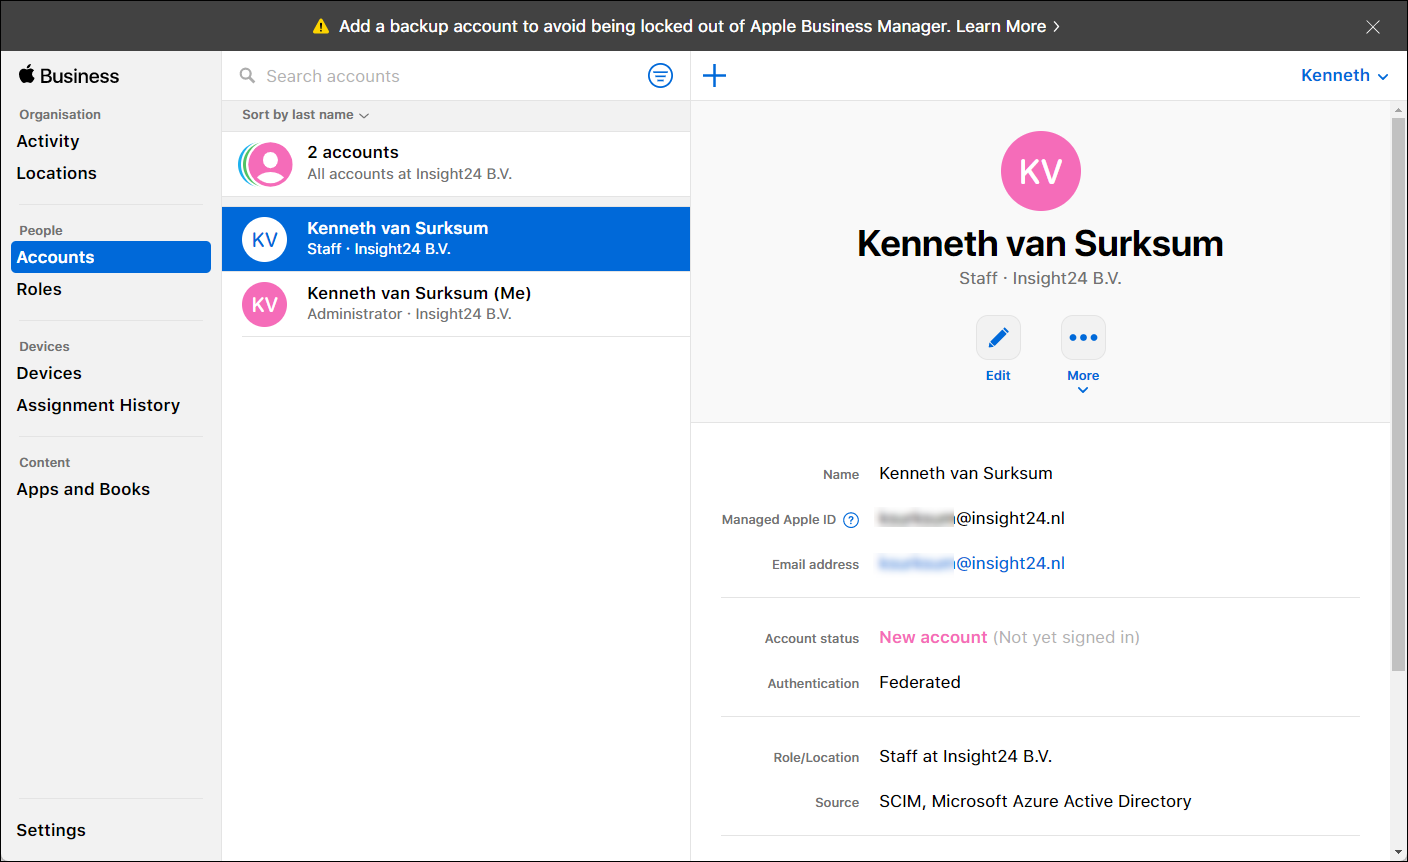The height and width of the screenshot is (862, 1408).
Task: Dismiss the backup account banner
Action: click(x=1373, y=27)
